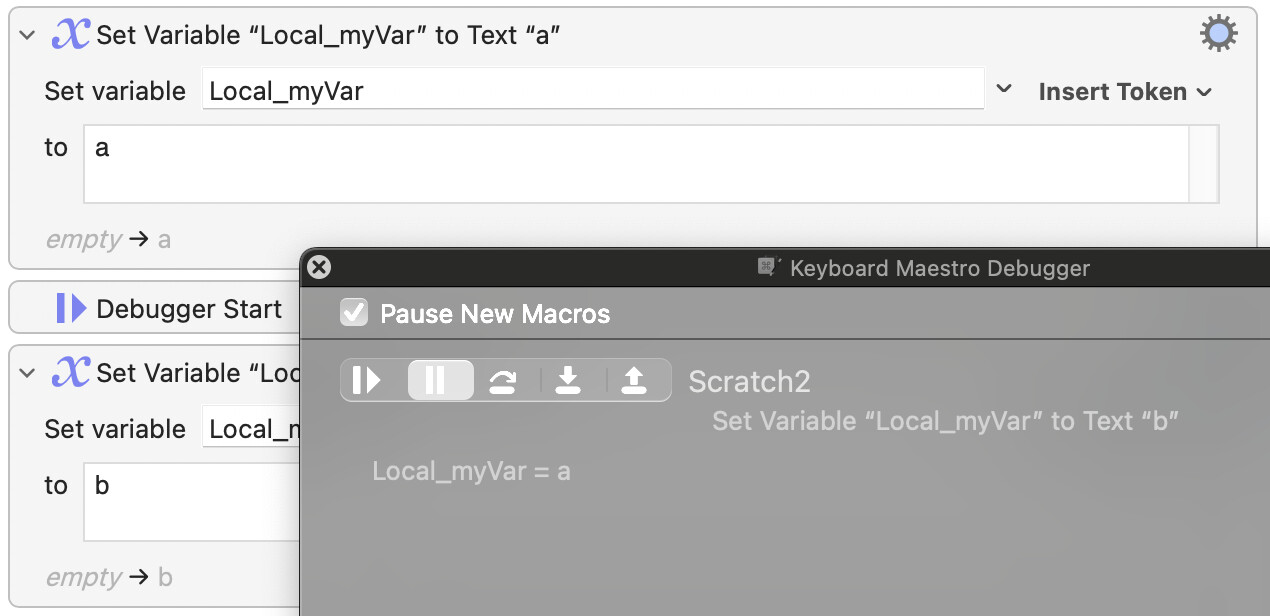
Task: Open the action gear menu
Action: (1218, 34)
